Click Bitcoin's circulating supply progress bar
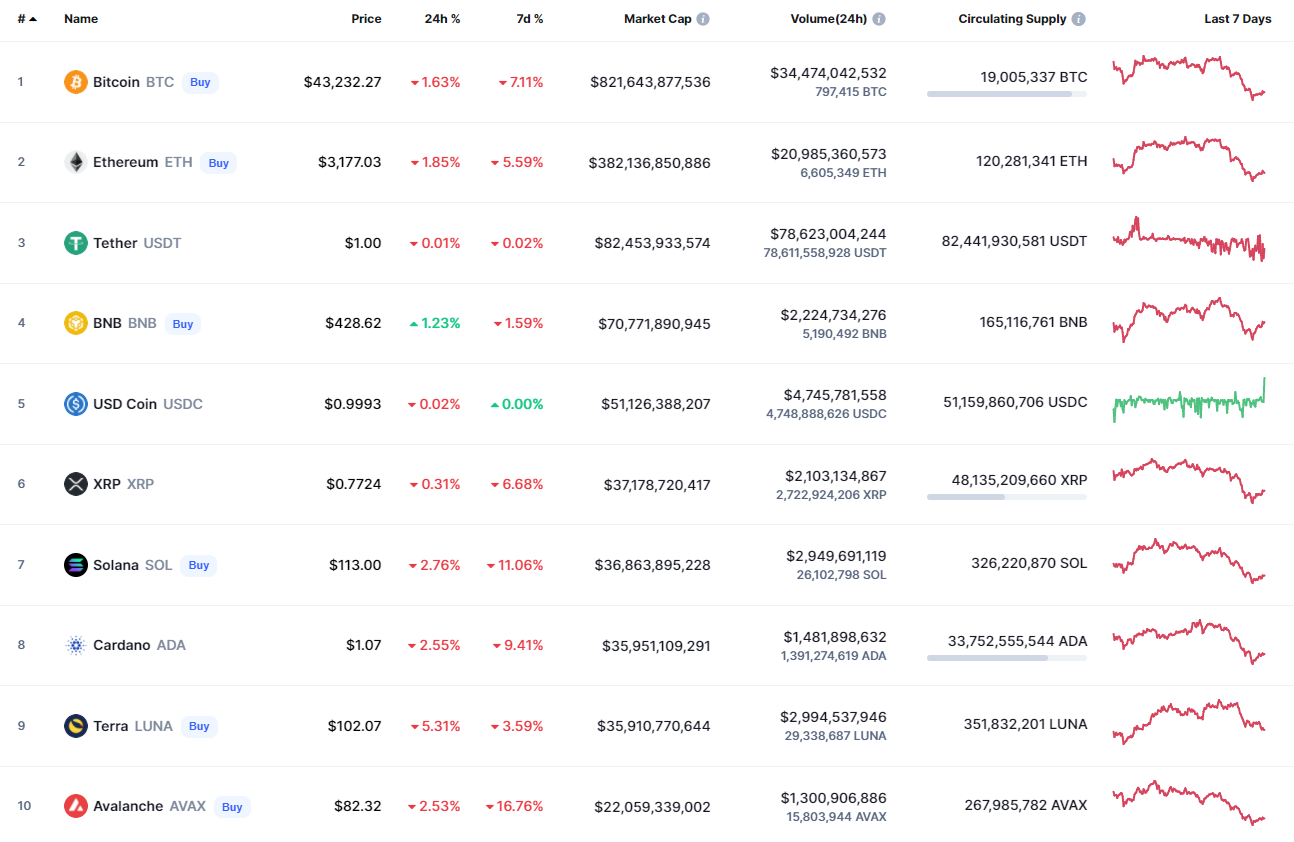 tap(1006, 94)
